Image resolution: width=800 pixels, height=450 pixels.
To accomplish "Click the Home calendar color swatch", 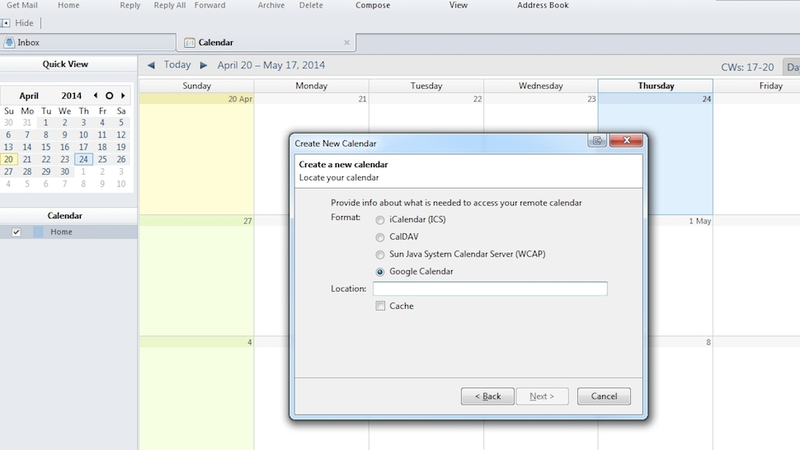I will click(38, 232).
